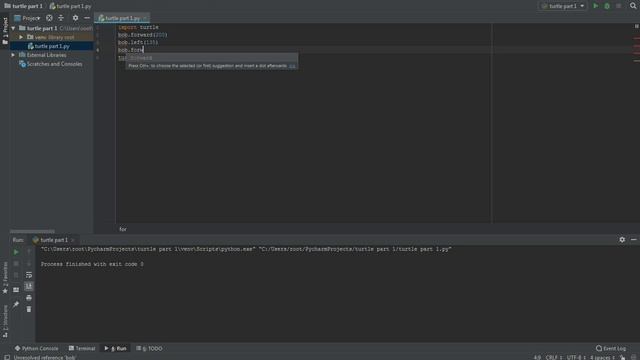The width and height of the screenshot is (640, 360).
Task: Change the UTF-8 file encoding
Action: [576, 357]
